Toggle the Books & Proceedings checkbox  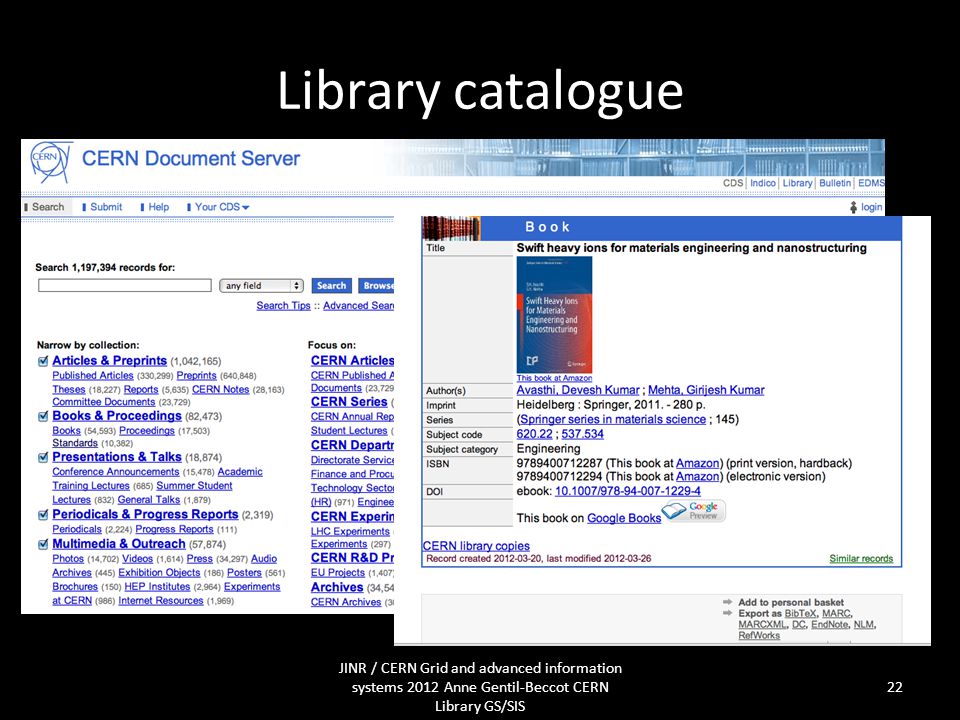click(x=43, y=416)
